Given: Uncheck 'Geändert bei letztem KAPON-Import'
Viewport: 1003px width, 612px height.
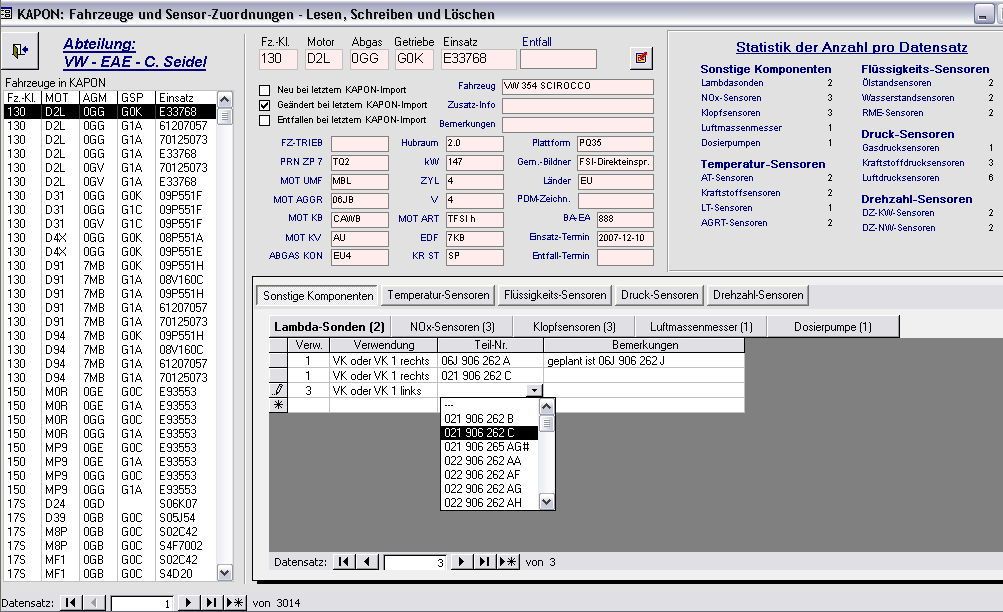Looking at the screenshot, I should click(x=264, y=105).
